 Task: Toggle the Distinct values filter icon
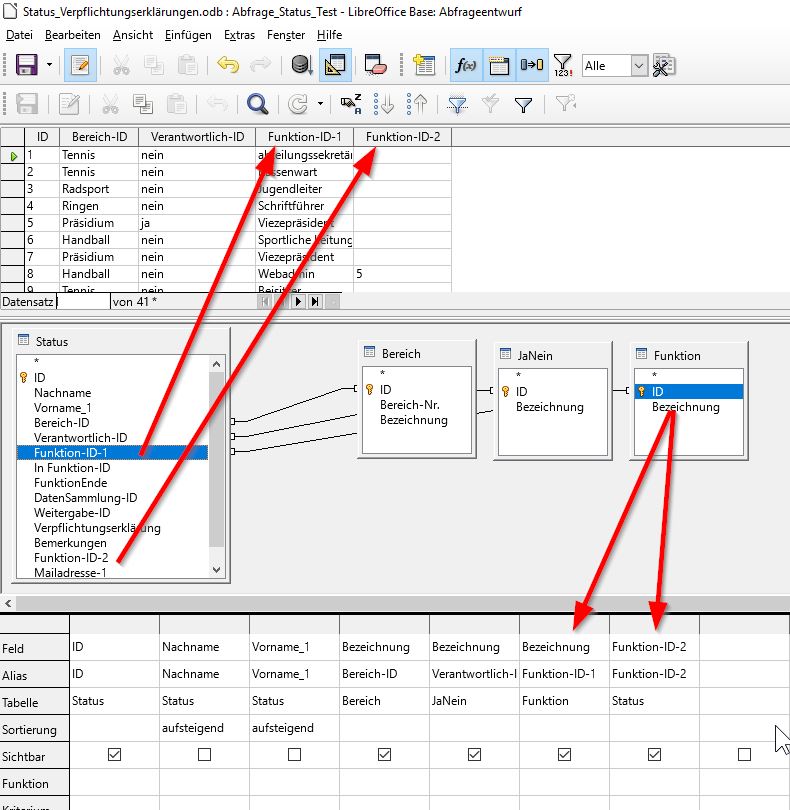(x=563, y=65)
